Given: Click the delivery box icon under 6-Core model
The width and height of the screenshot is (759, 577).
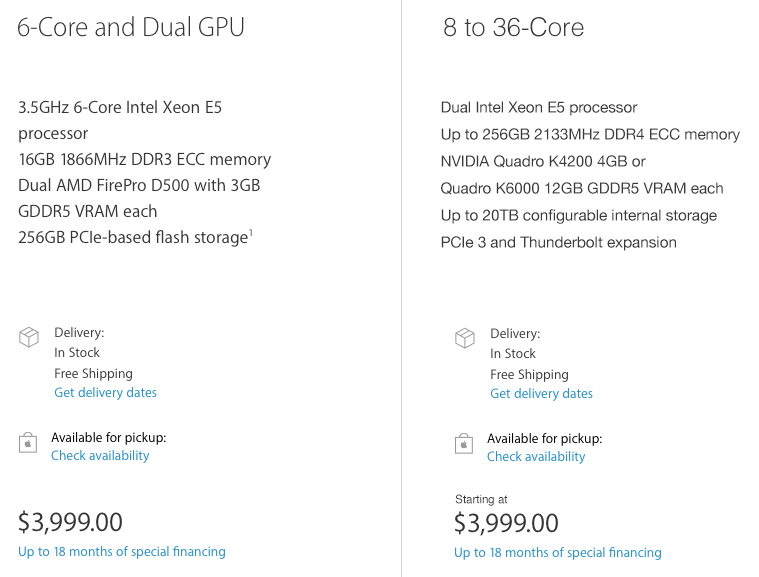Looking at the screenshot, I should coord(29,338).
